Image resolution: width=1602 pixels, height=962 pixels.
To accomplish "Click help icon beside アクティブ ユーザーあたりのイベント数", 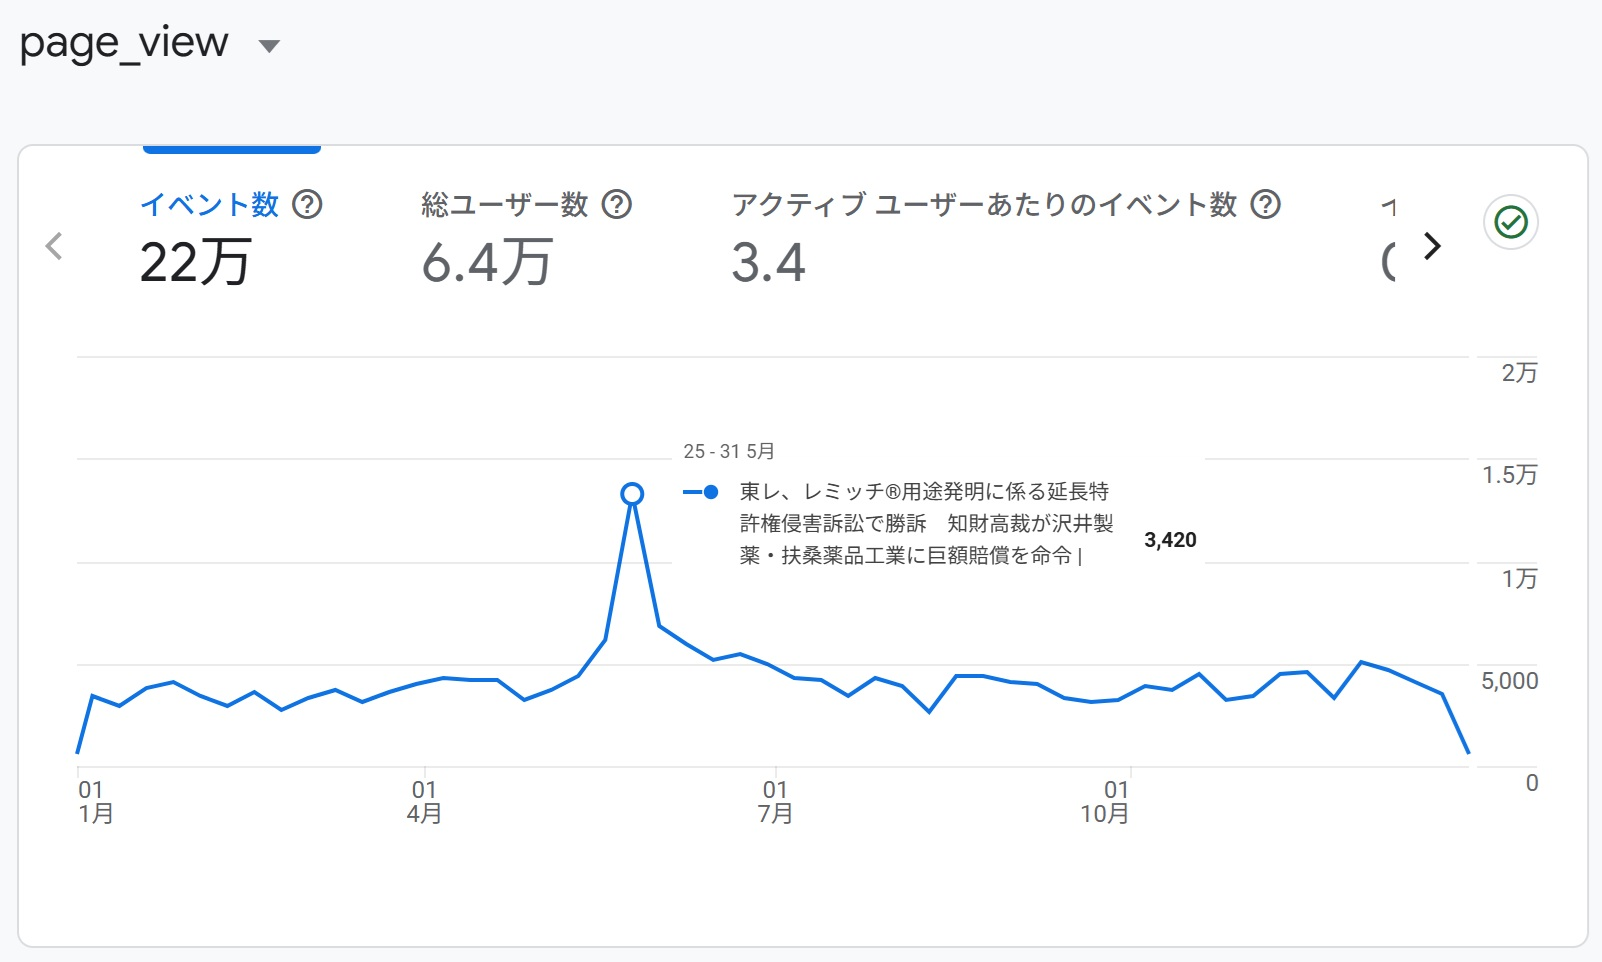I will pyautogui.click(x=1266, y=205).
